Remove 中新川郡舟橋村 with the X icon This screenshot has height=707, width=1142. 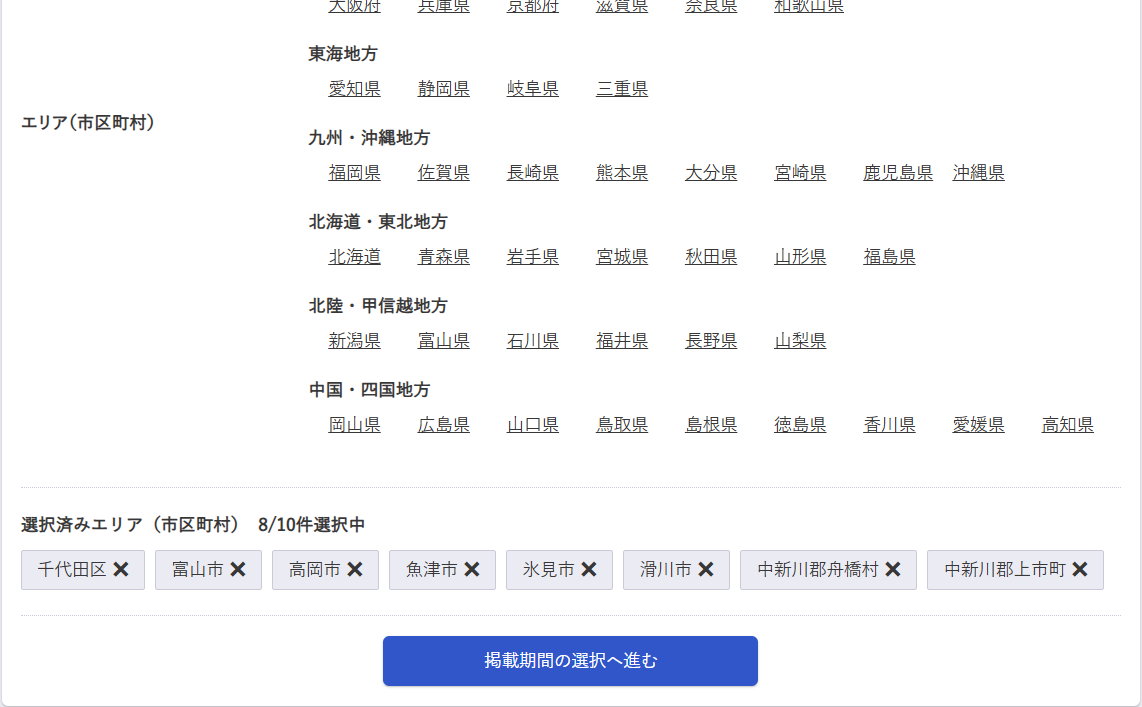click(893, 569)
